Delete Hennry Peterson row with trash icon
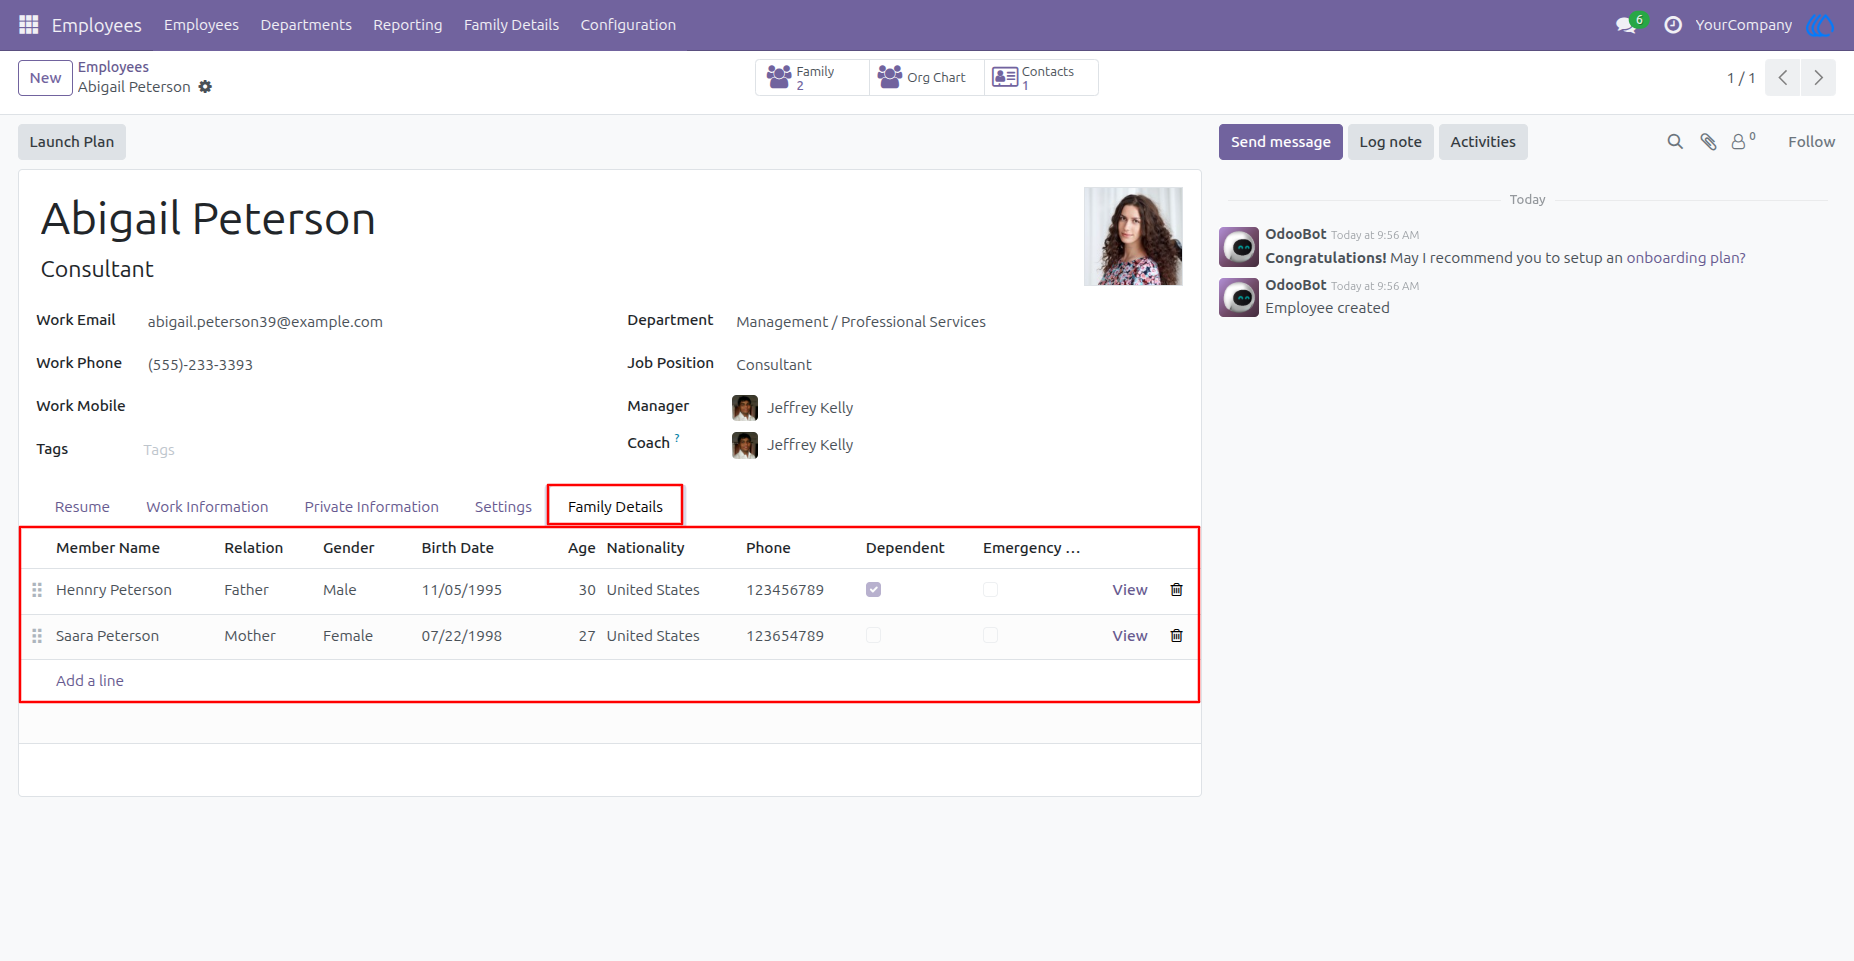The image size is (1854, 961). point(1176,590)
